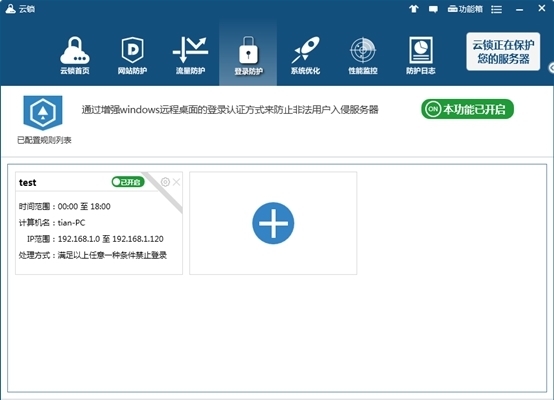This screenshot has height=400, width=554.
Task: Expand the side panel arrow at right edge
Action: coord(551,68)
